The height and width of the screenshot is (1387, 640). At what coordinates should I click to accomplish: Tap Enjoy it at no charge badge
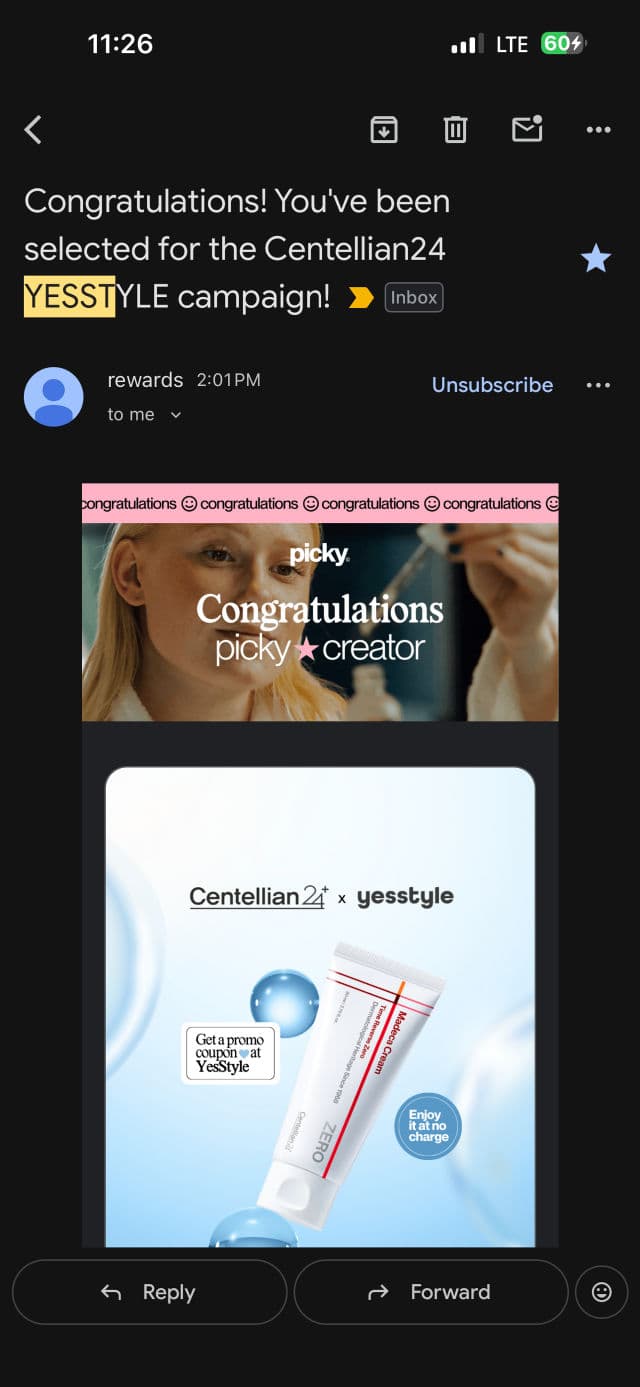[428, 1125]
